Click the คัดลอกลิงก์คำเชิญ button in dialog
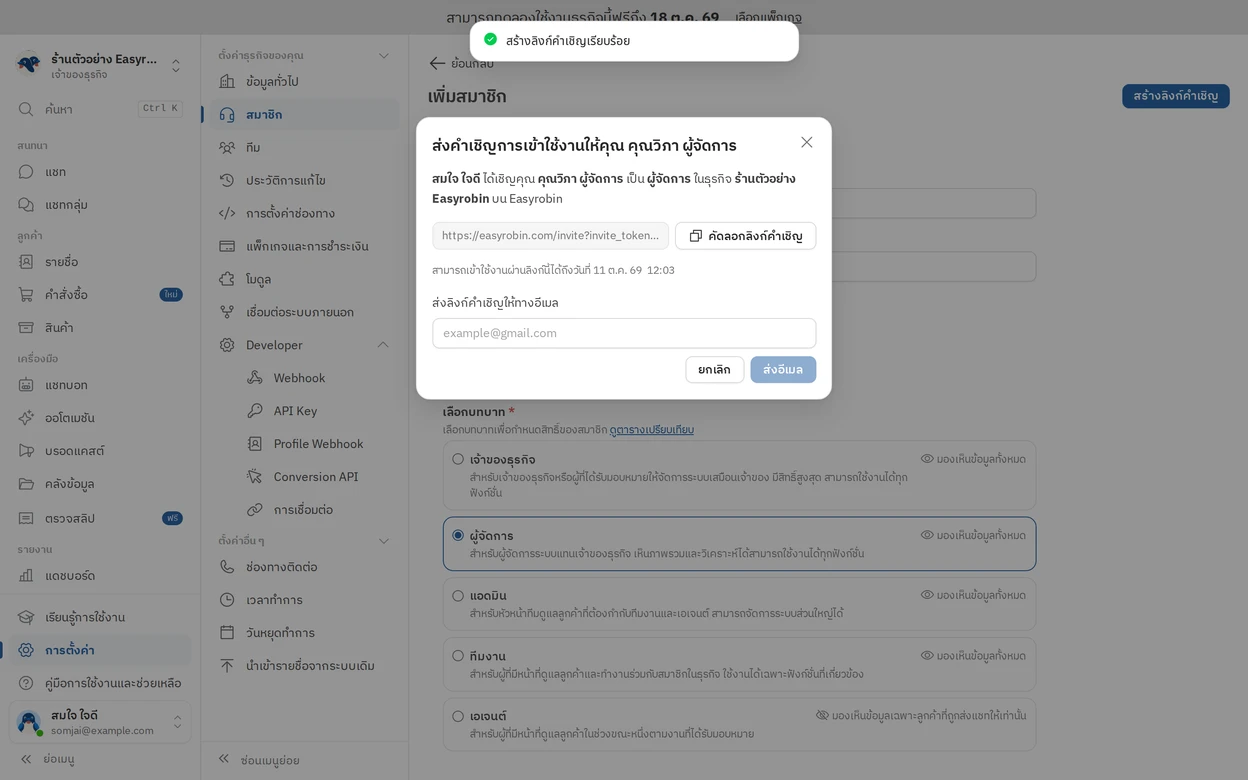 click(x=746, y=236)
